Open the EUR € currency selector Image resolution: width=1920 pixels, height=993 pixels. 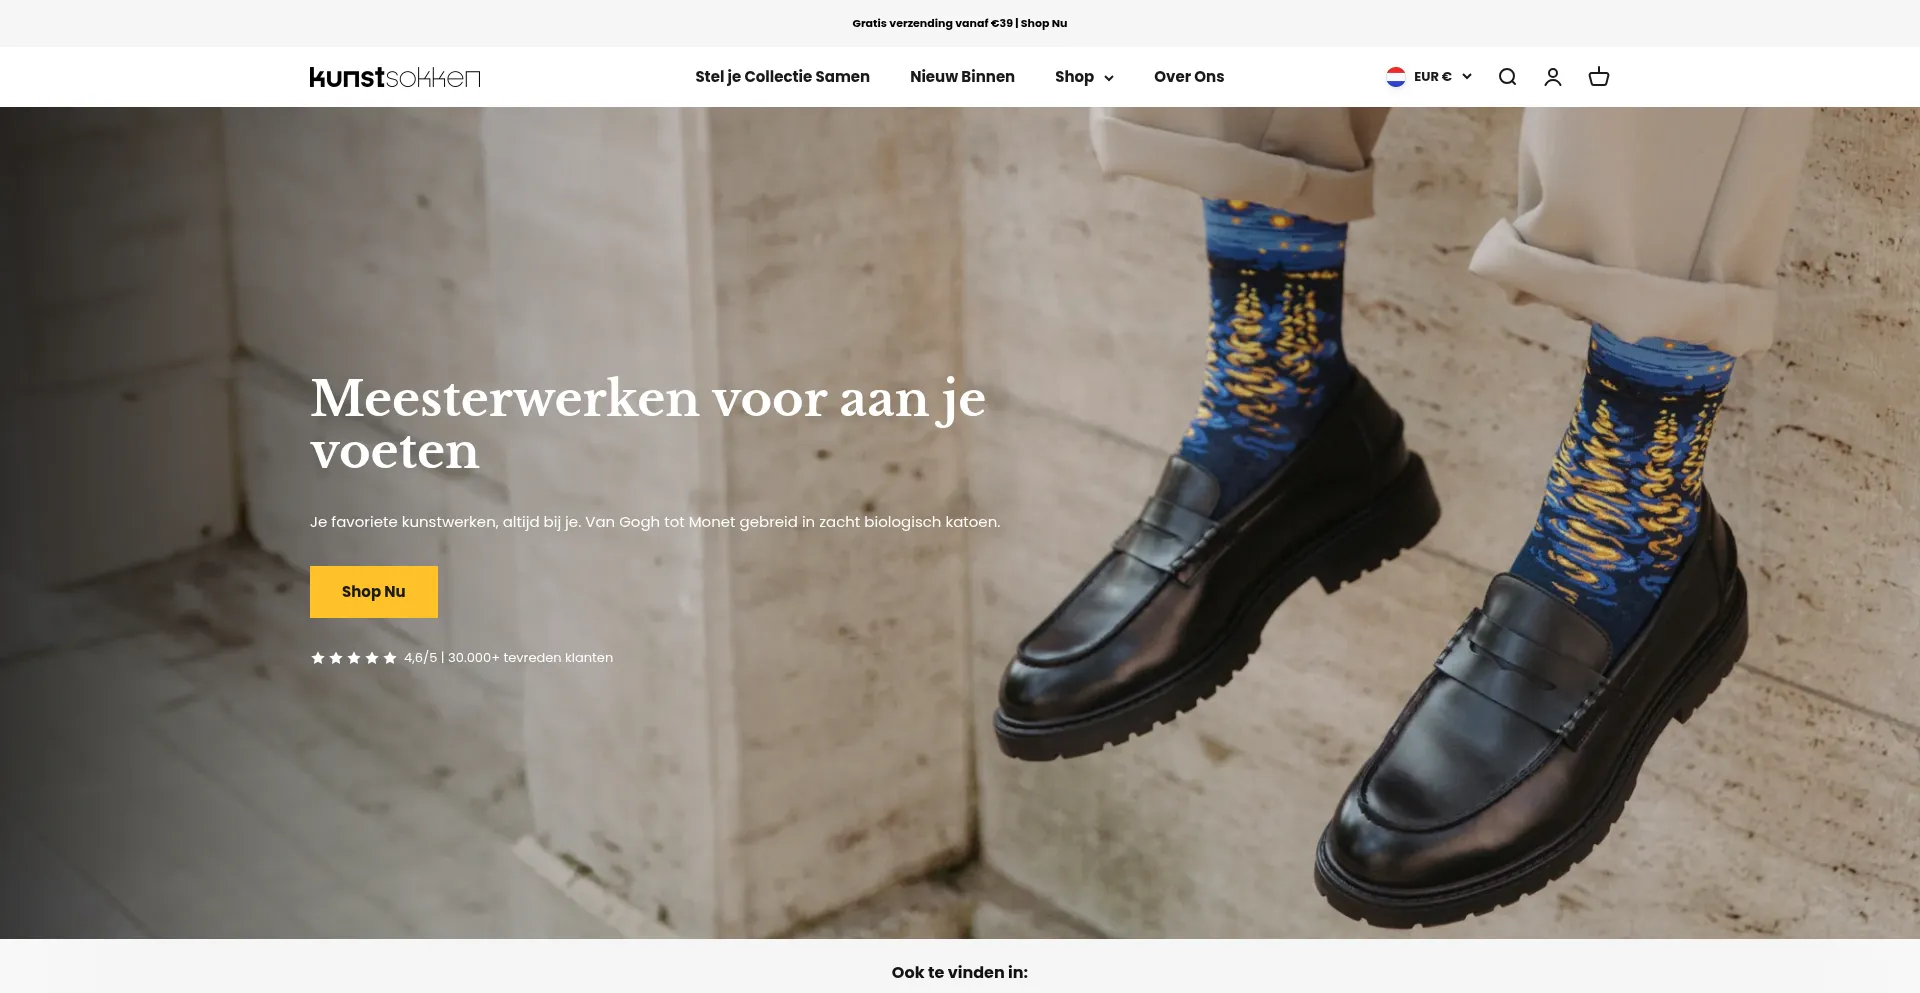click(x=1429, y=77)
